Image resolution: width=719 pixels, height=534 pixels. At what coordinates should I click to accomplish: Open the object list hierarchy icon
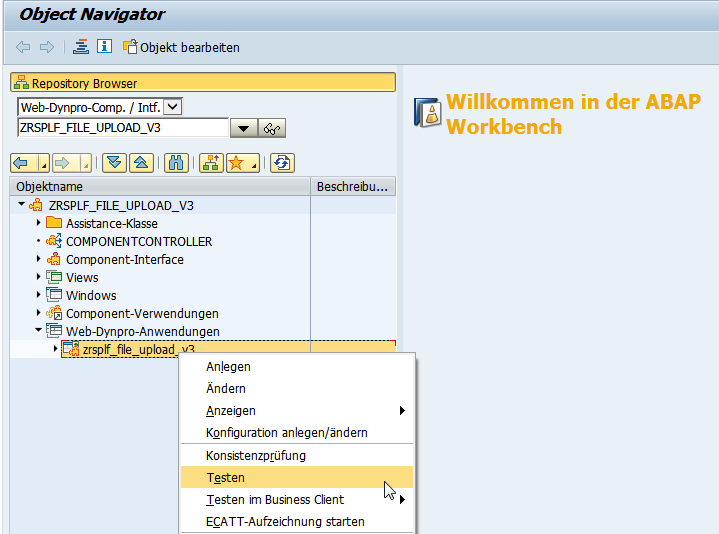pyautogui.click(x=81, y=47)
